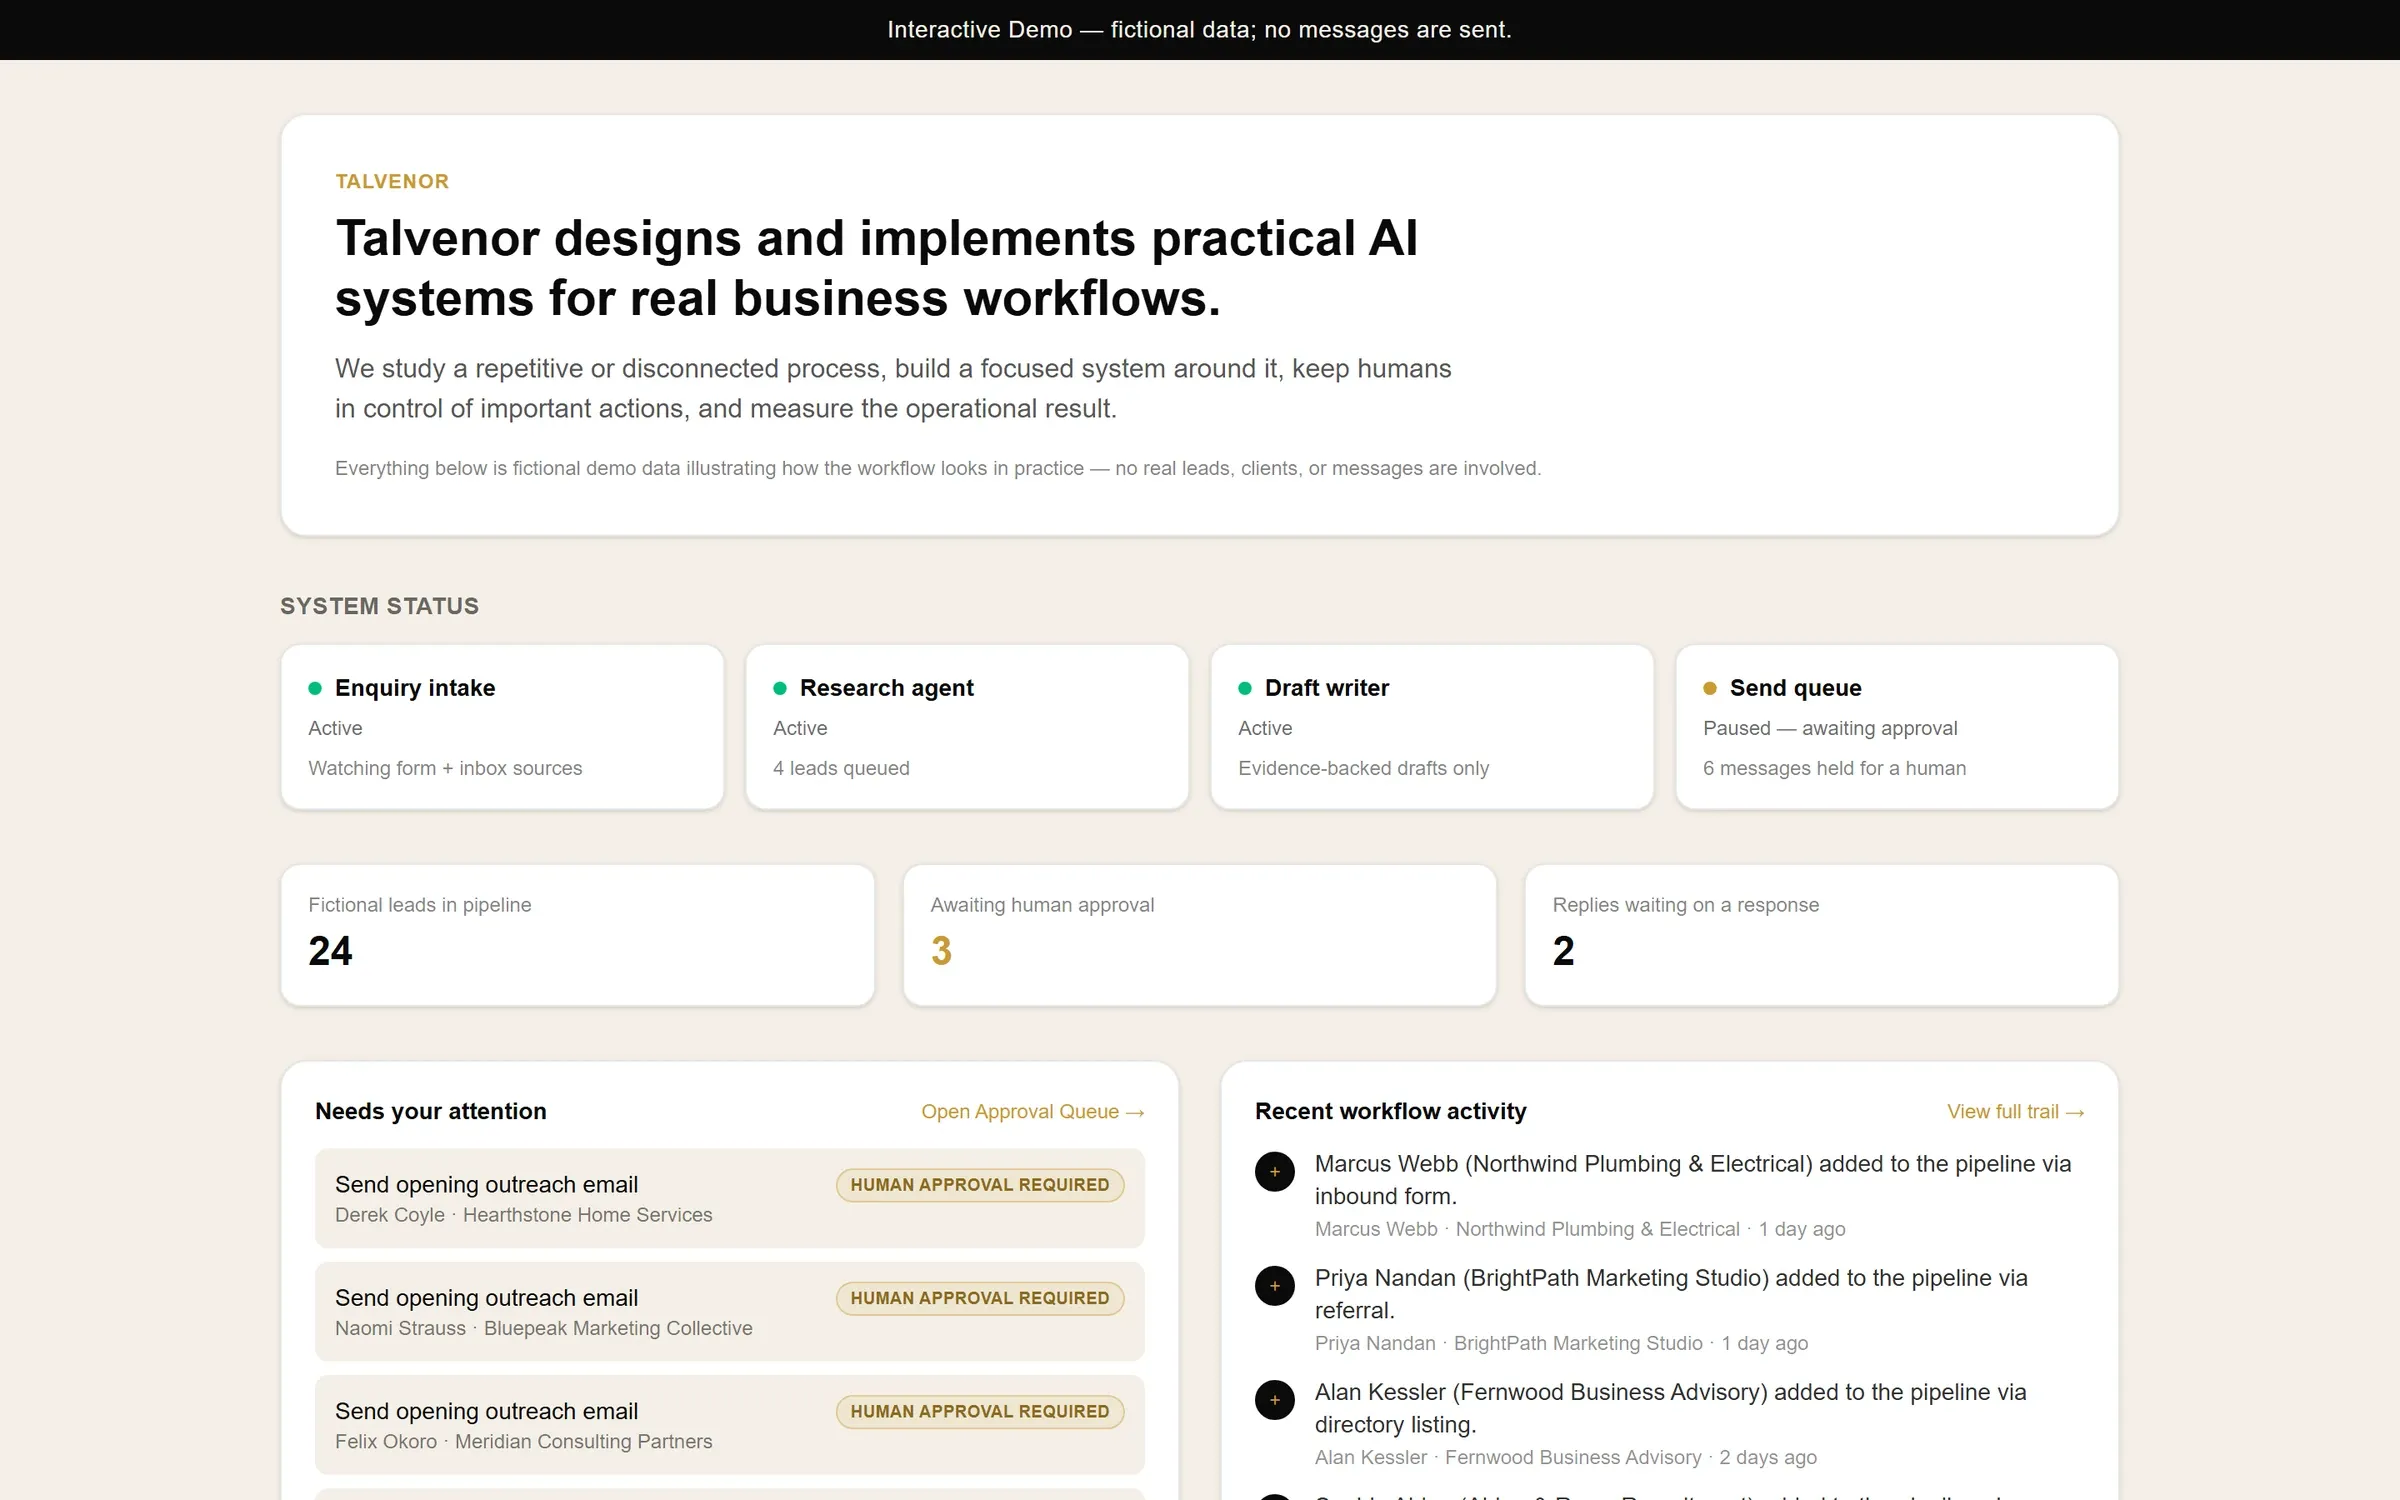The image size is (2400, 1500).
Task: Select the Enquiry intake status card
Action: [x=502, y=727]
